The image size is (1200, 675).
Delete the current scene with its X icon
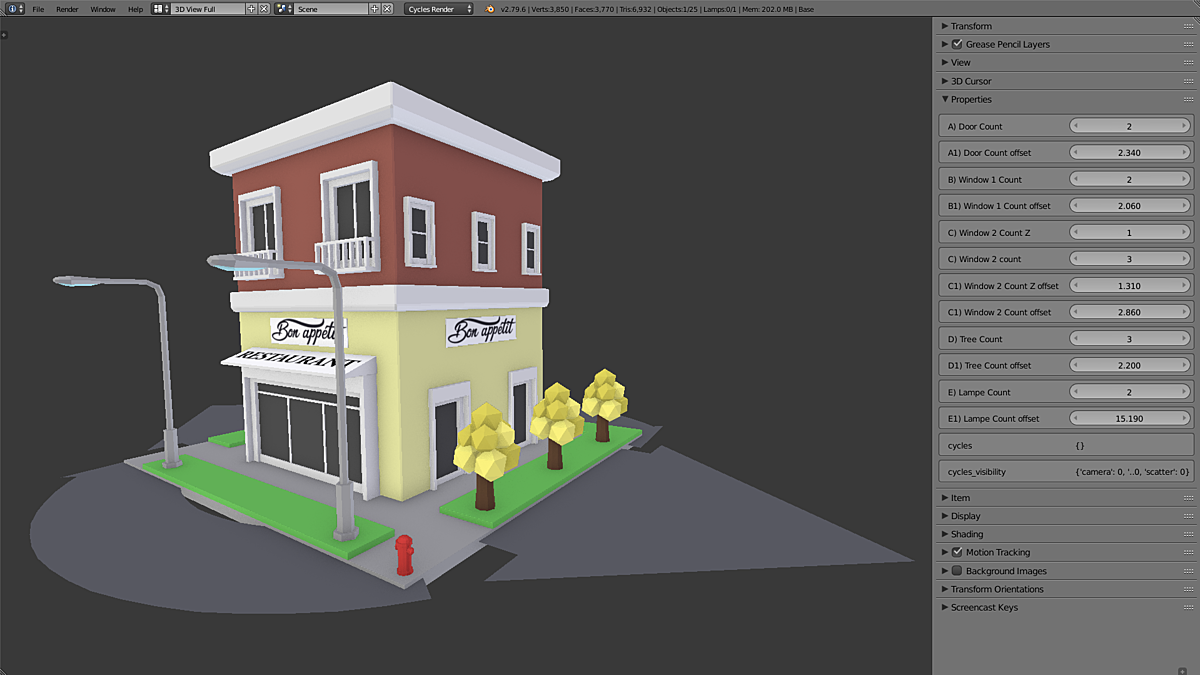pyautogui.click(x=387, y=8)
